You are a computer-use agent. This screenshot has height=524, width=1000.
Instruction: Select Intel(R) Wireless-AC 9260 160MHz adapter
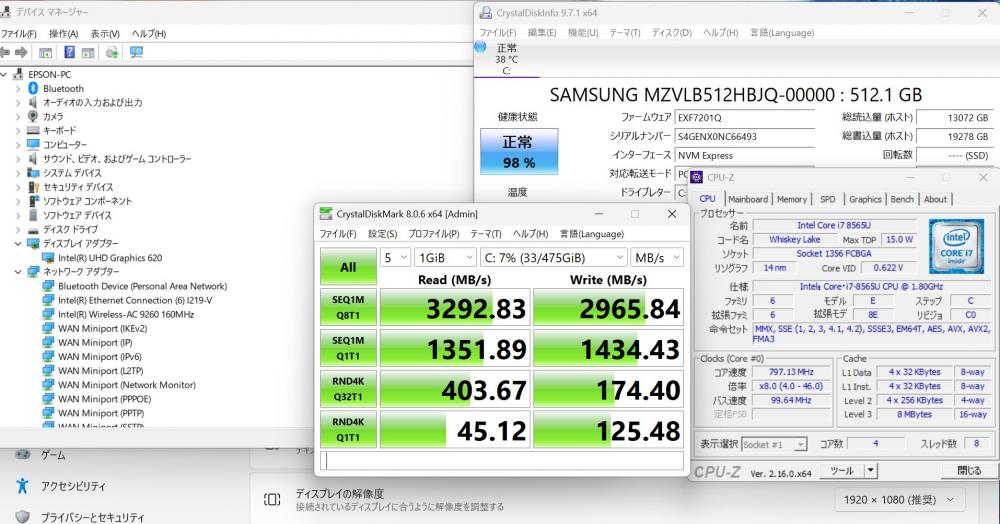click(126, 314)
